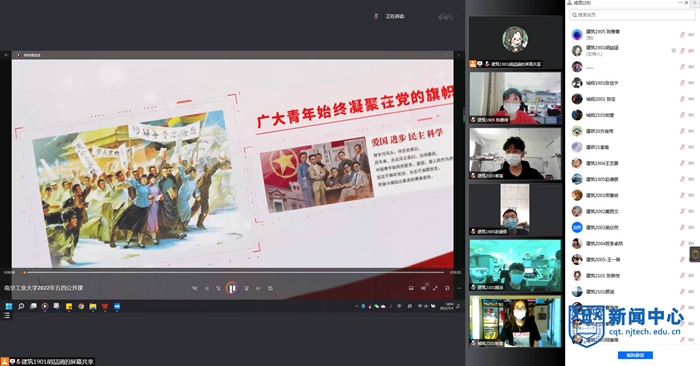The width and height of the screenshot is (700, 366).
Task: Skip to the next track in the player
Action: pos(258,288)
